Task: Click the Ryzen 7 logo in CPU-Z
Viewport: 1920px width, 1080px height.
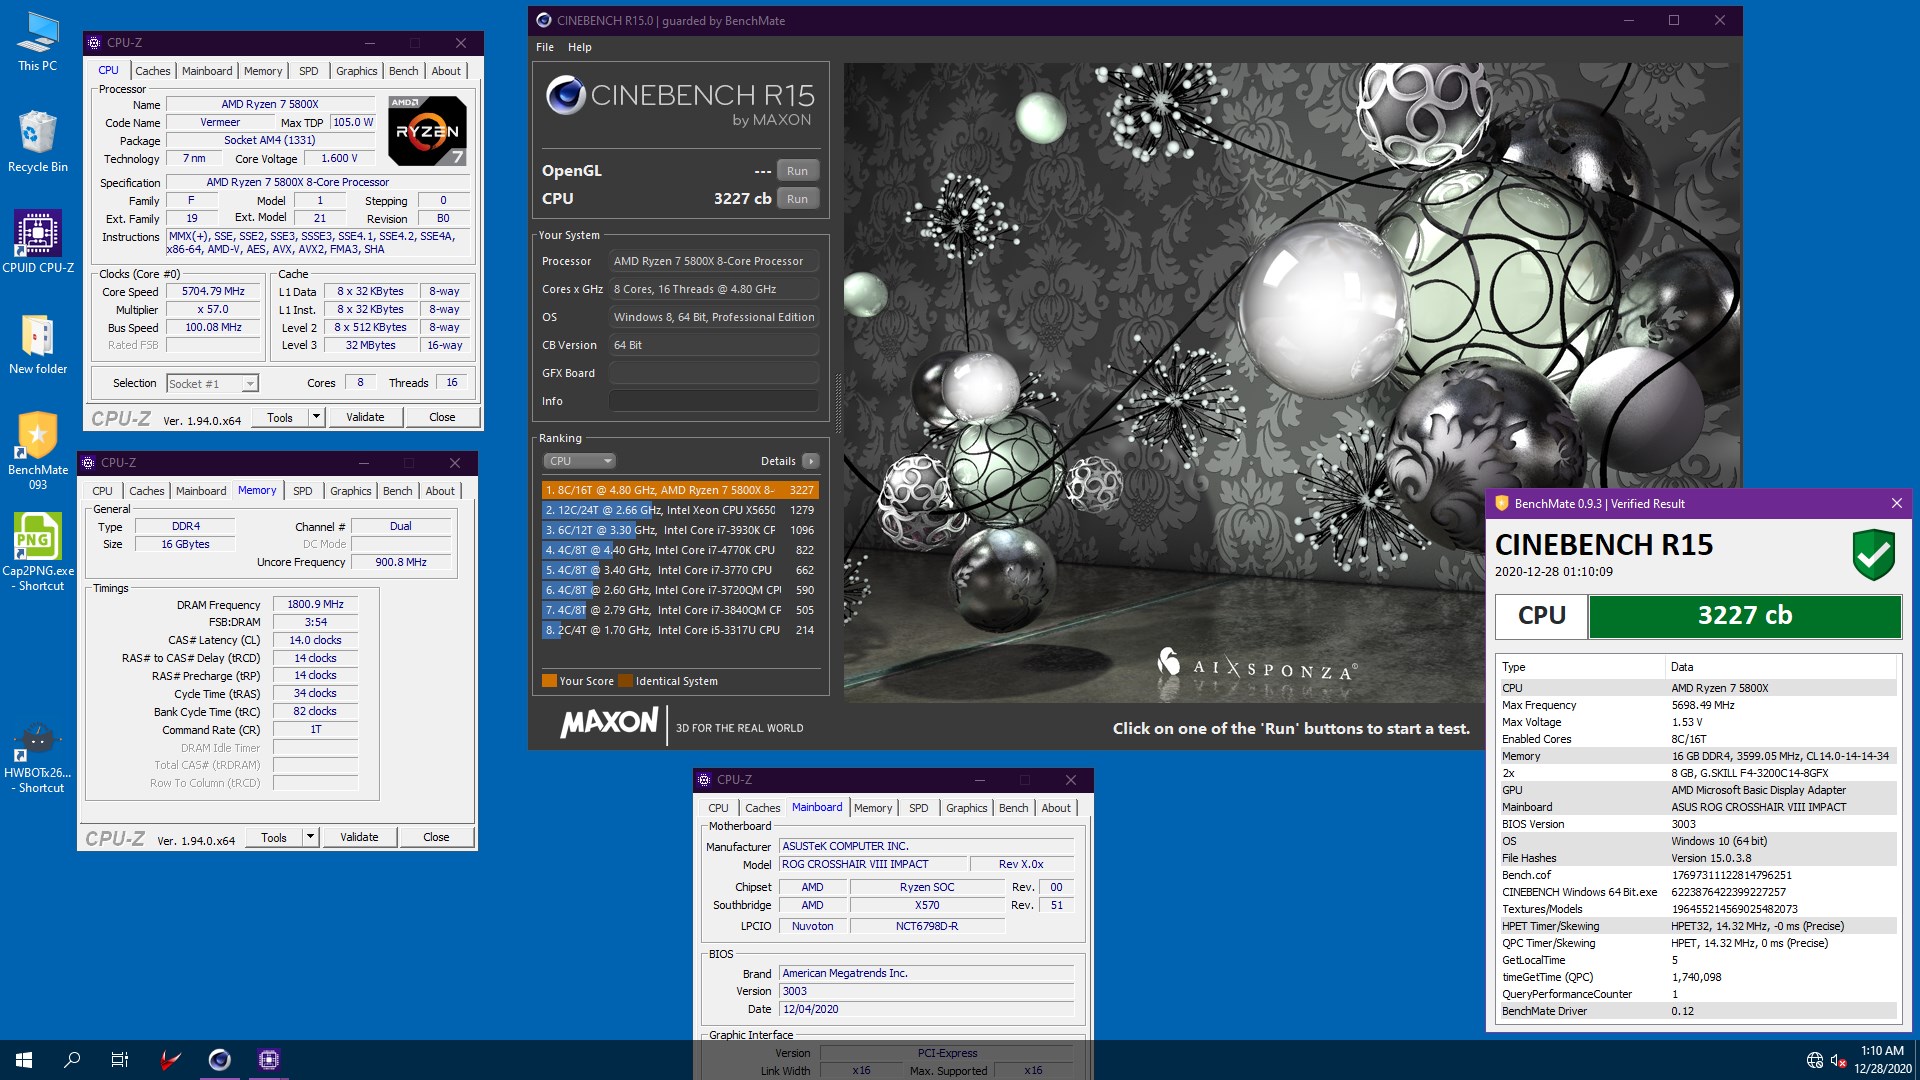Action: point(428,131)
